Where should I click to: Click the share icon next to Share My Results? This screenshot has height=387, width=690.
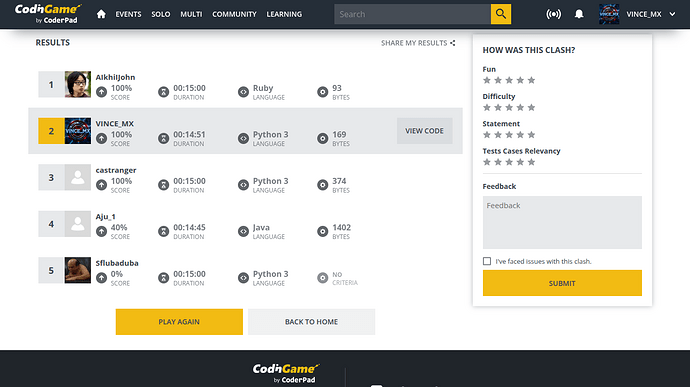(452, 43)
